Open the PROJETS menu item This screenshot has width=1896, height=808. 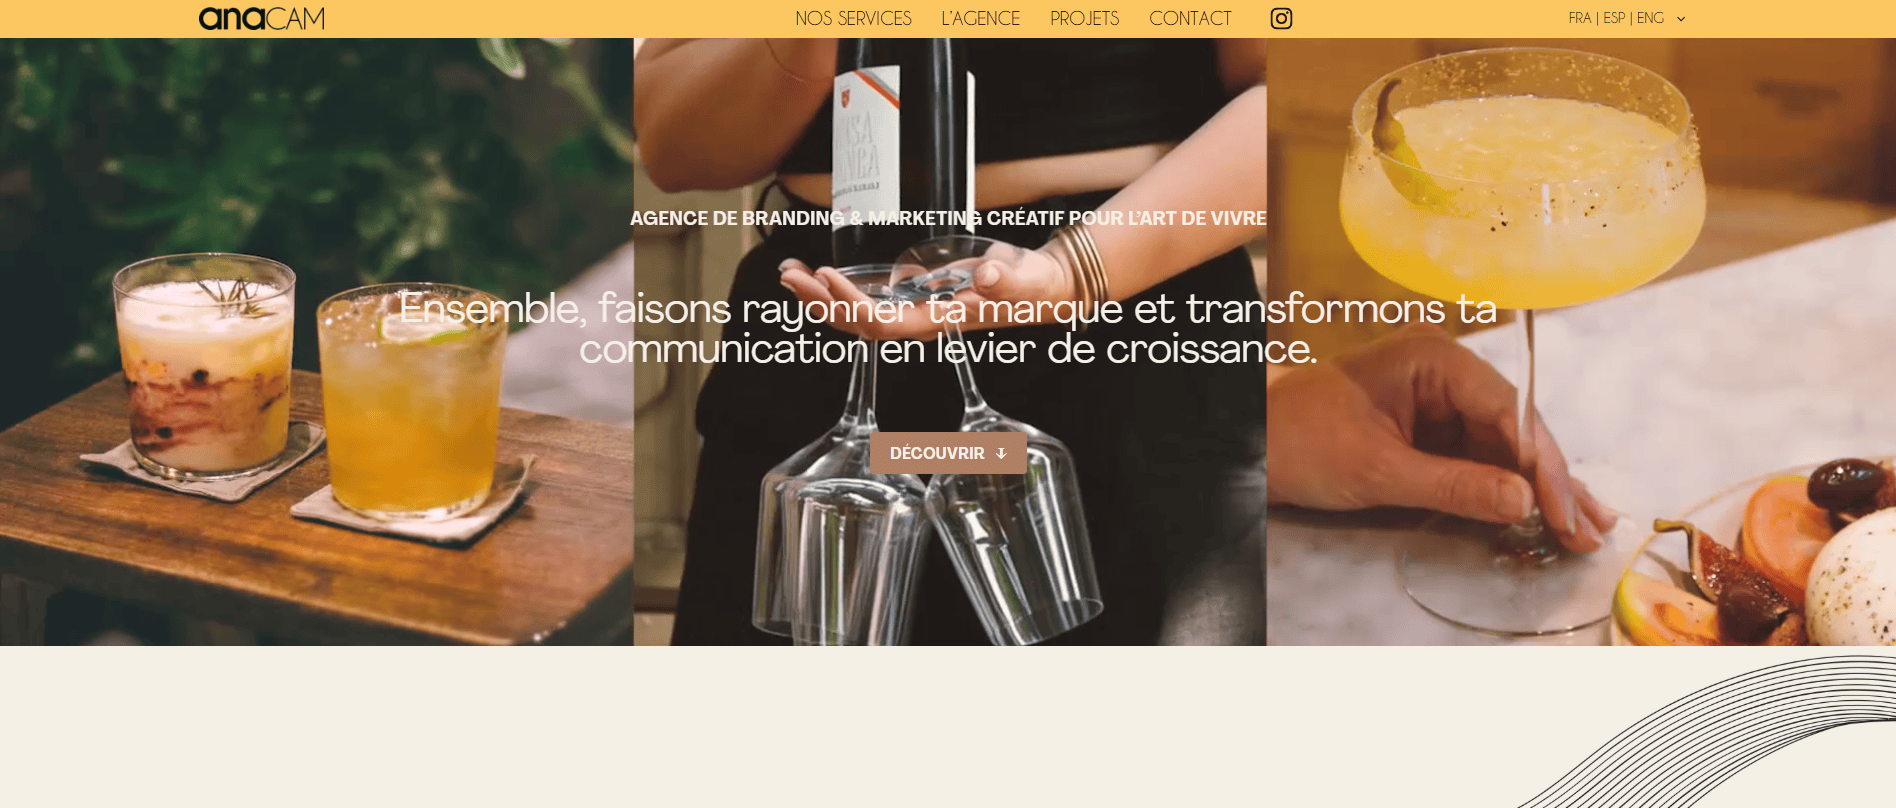tap(1084, 18)
